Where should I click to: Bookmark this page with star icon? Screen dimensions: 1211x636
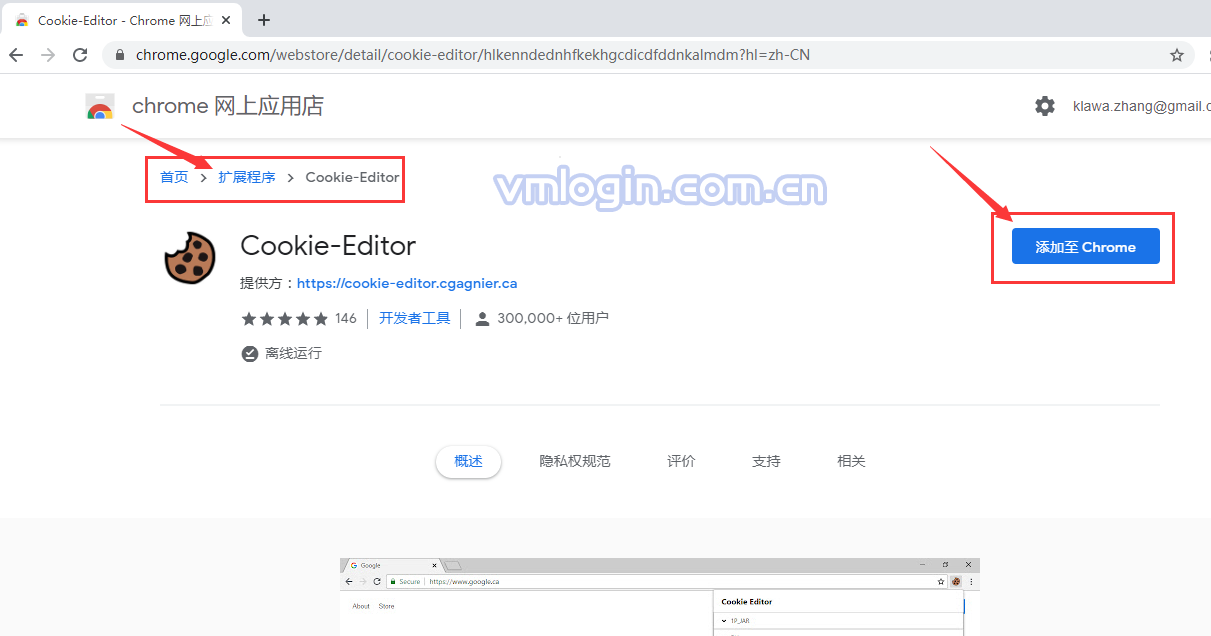click(x=1177, y=55)
